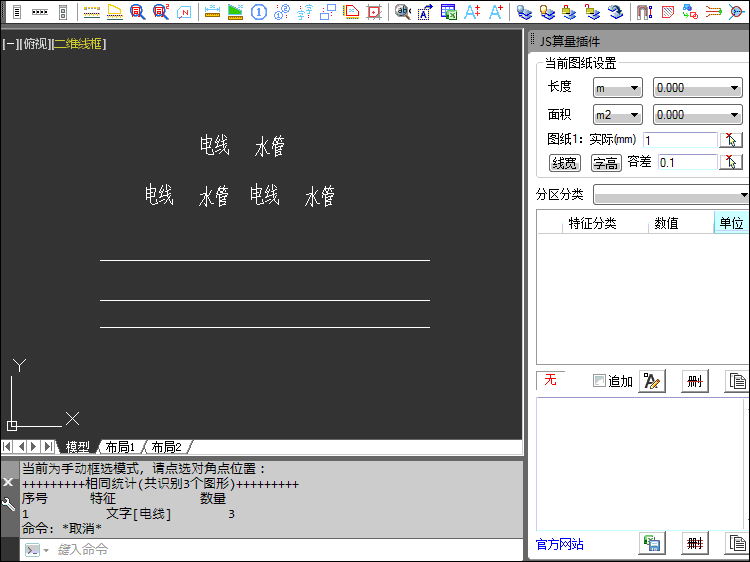Open the 官方网站 link
This screenshot has height=562, width=750.
pos(560,545)
